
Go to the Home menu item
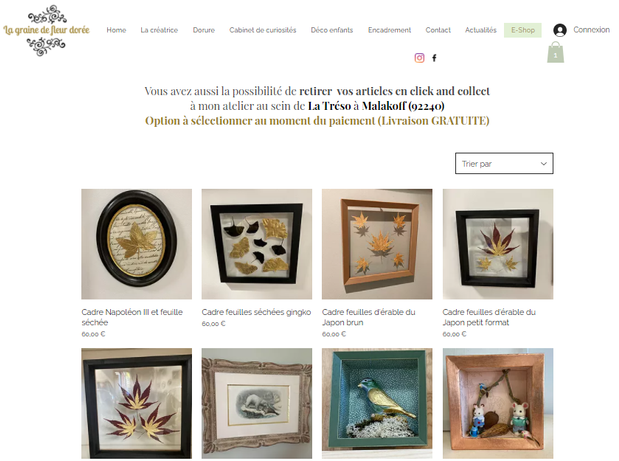click(116, 30)
